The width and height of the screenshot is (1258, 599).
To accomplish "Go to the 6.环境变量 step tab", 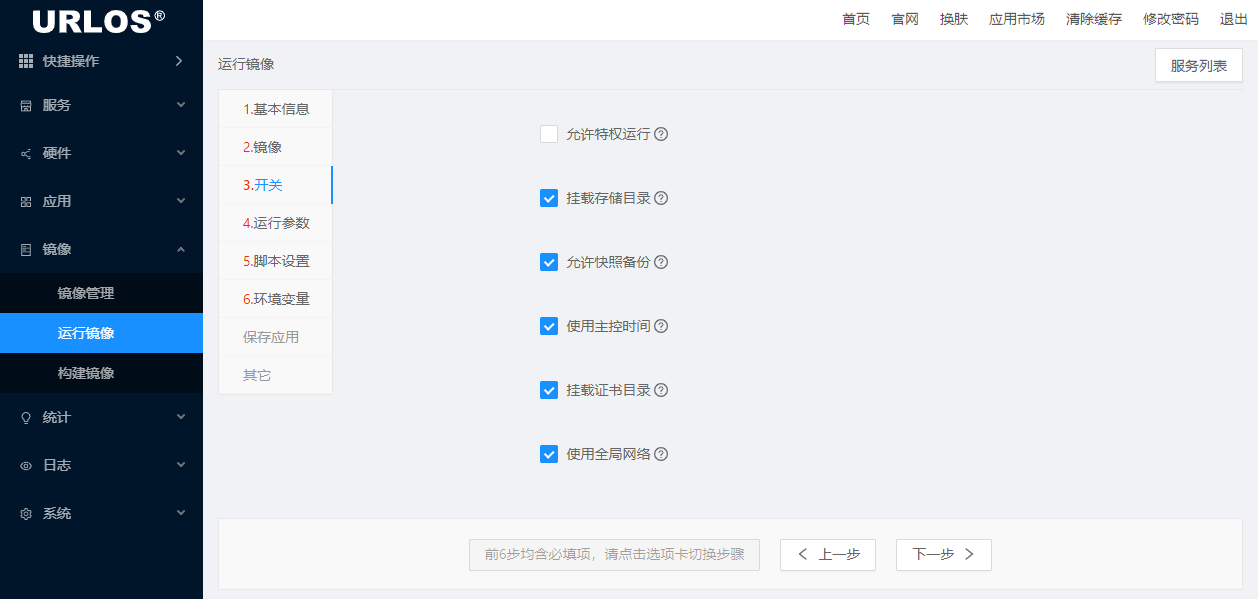I will [276, 299].
